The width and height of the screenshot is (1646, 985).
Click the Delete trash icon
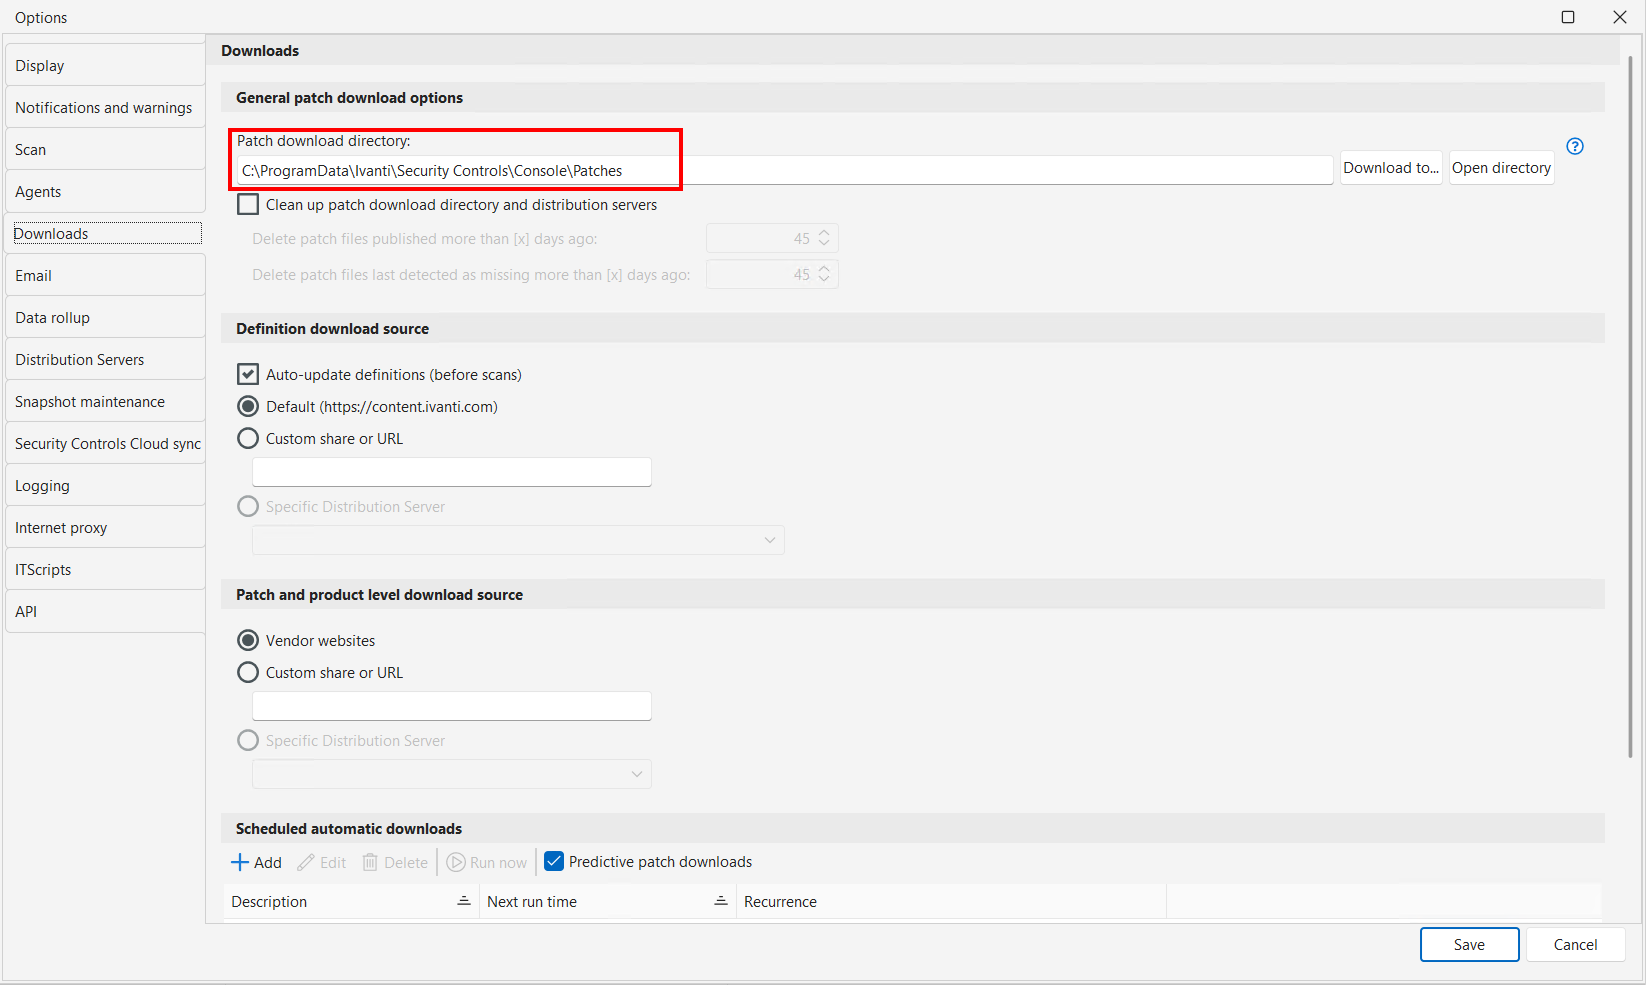(x=369, y=862)
